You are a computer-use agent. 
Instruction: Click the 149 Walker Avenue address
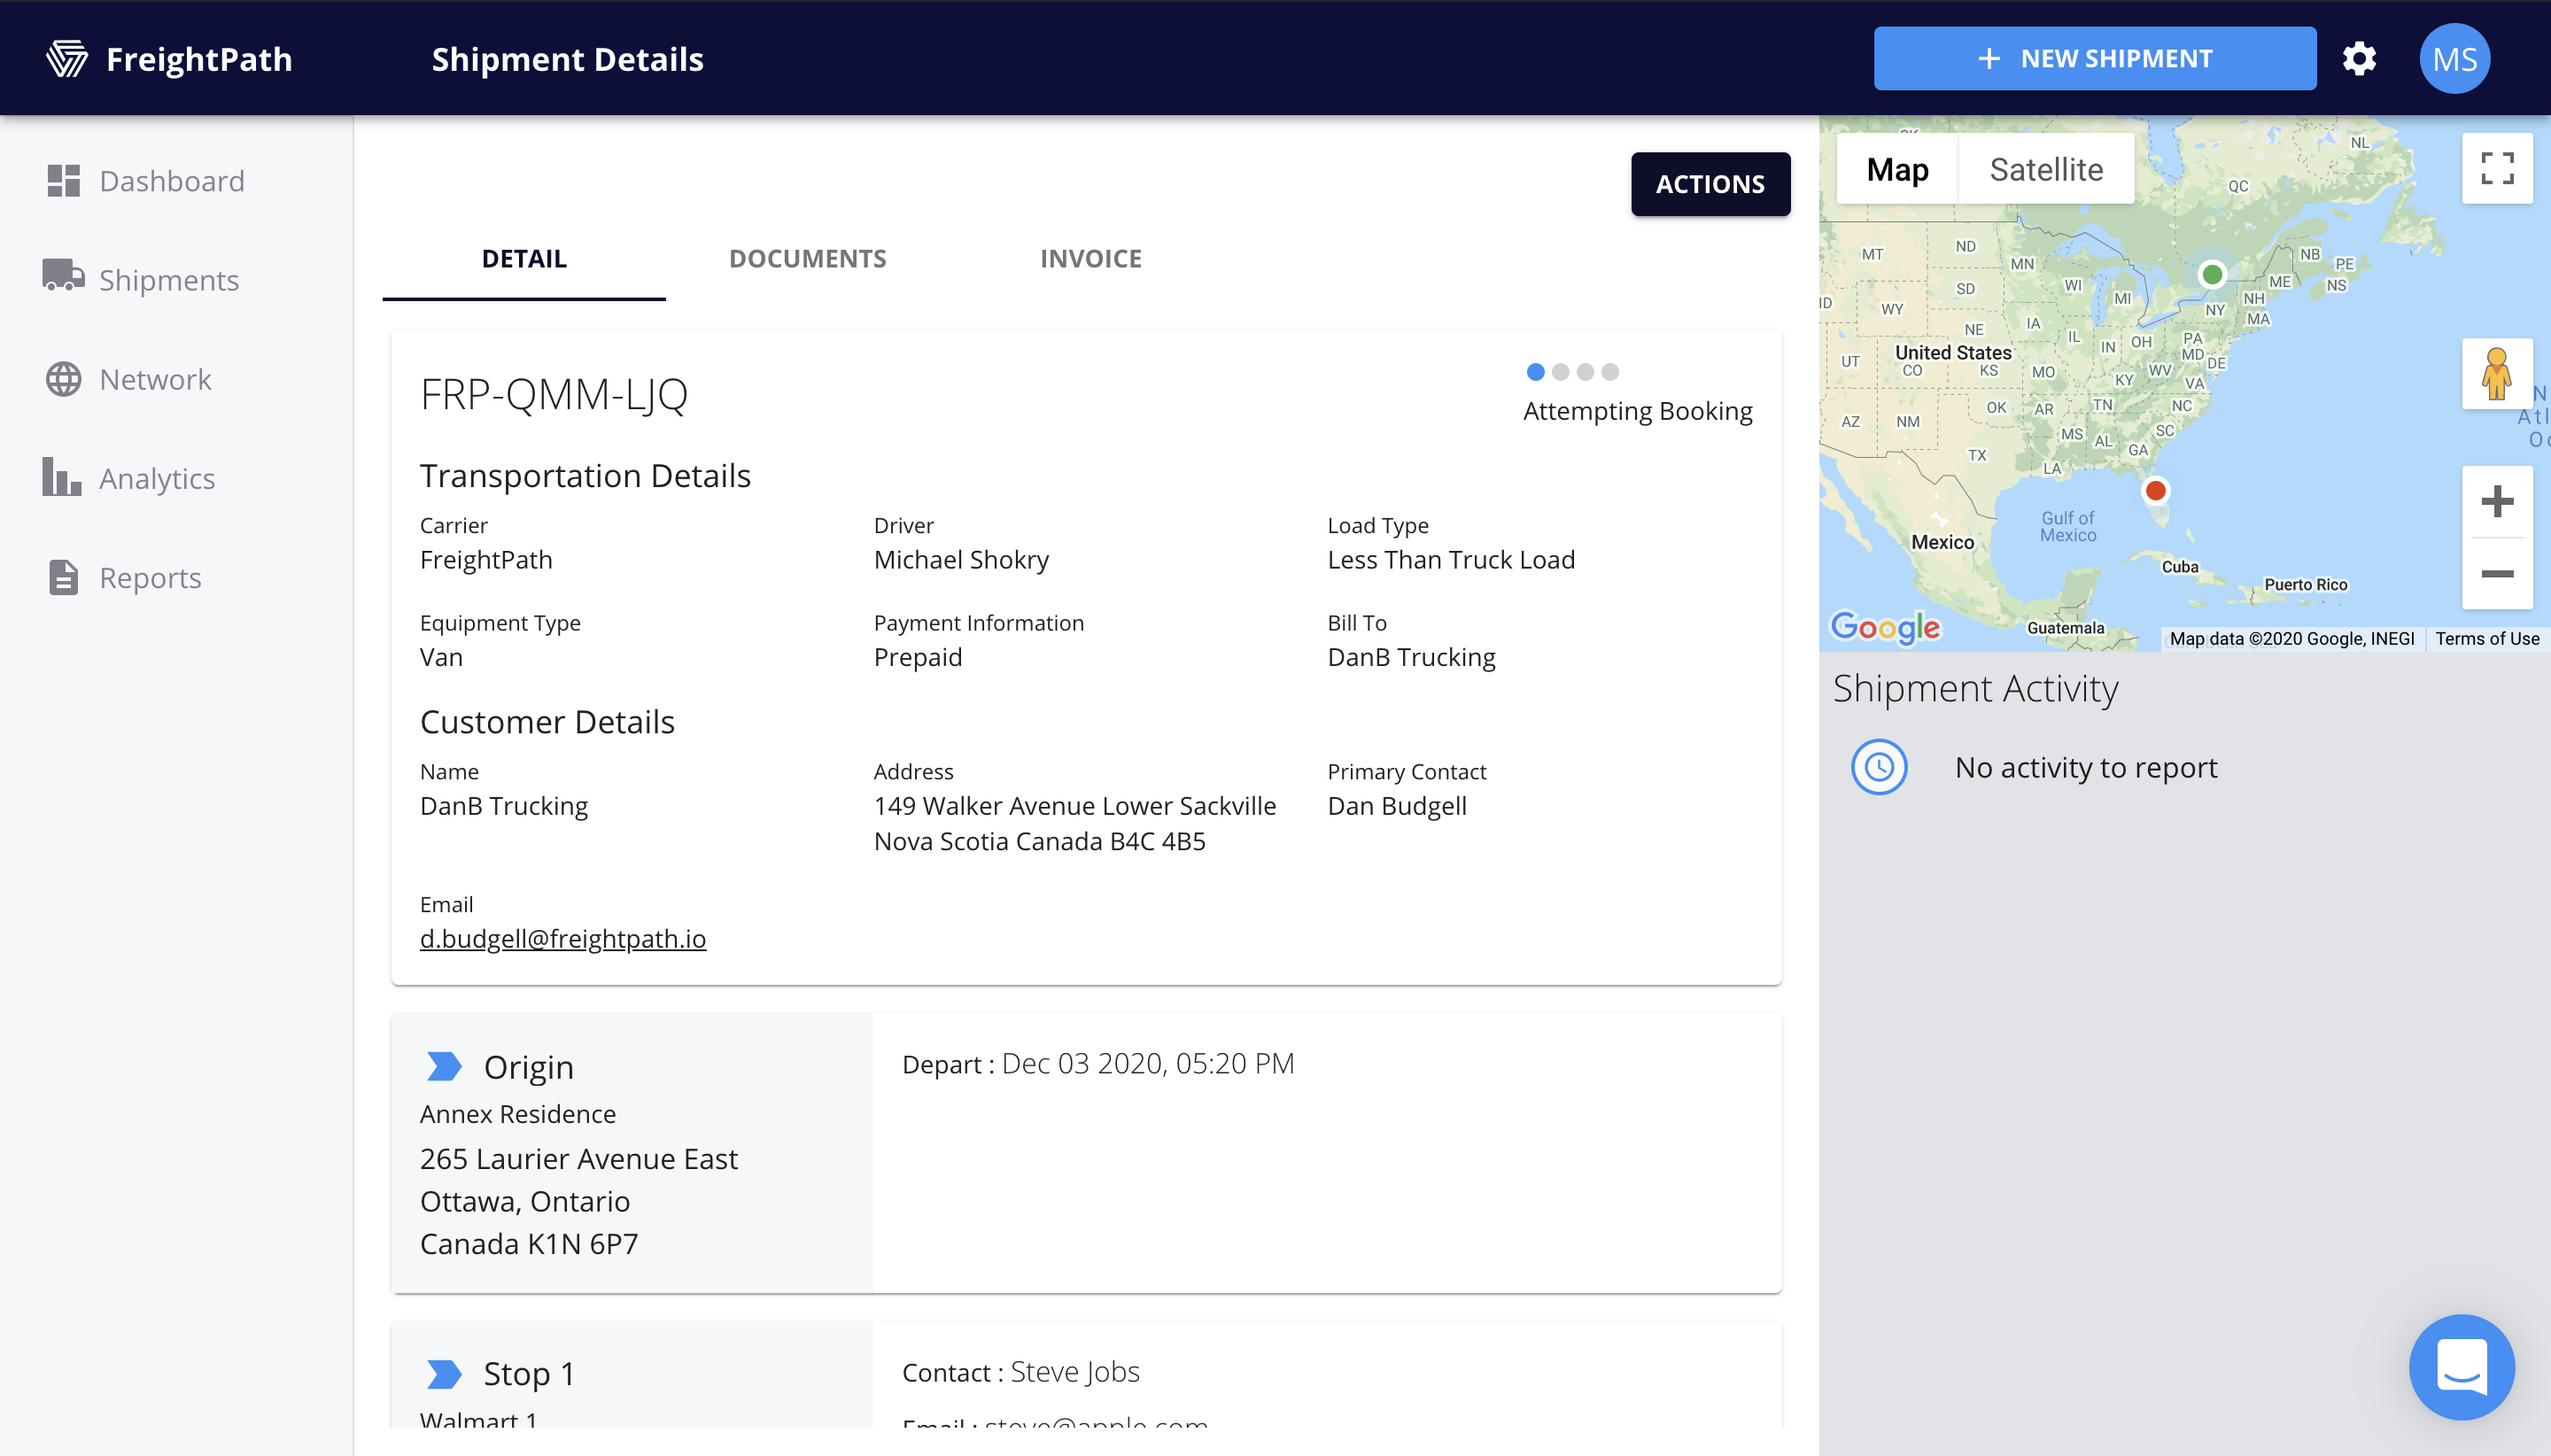[1074, 823]
